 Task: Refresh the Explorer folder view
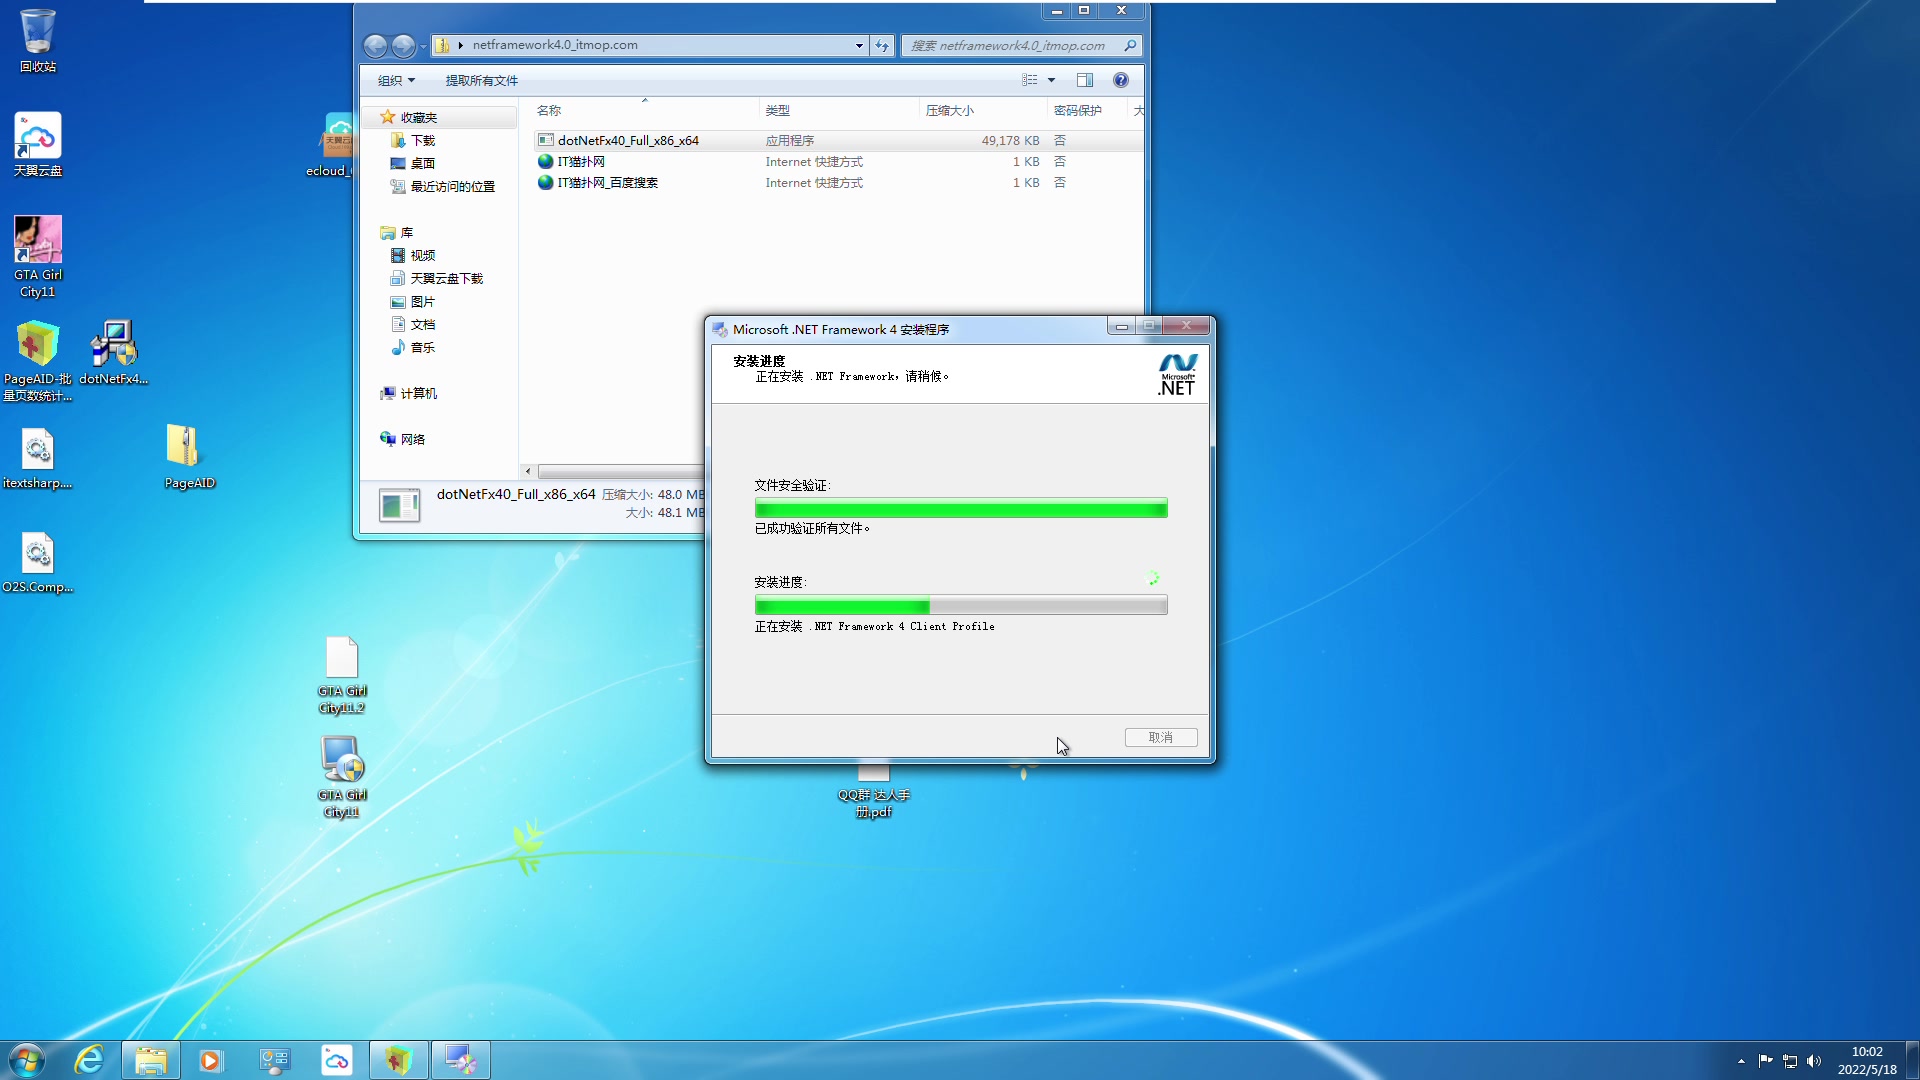[882, 45]
